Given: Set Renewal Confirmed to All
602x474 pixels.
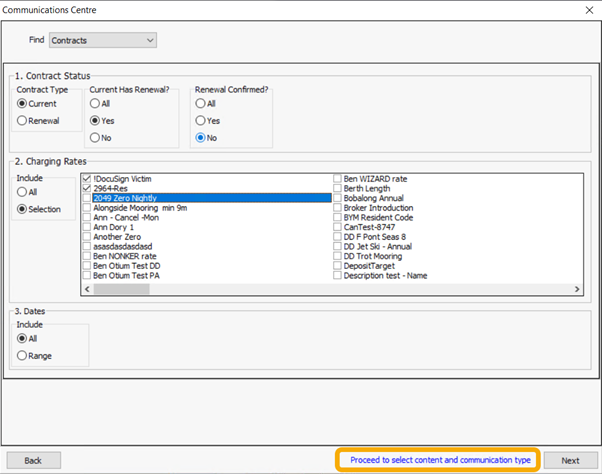Looking at the screenshot, I should 201,103.
